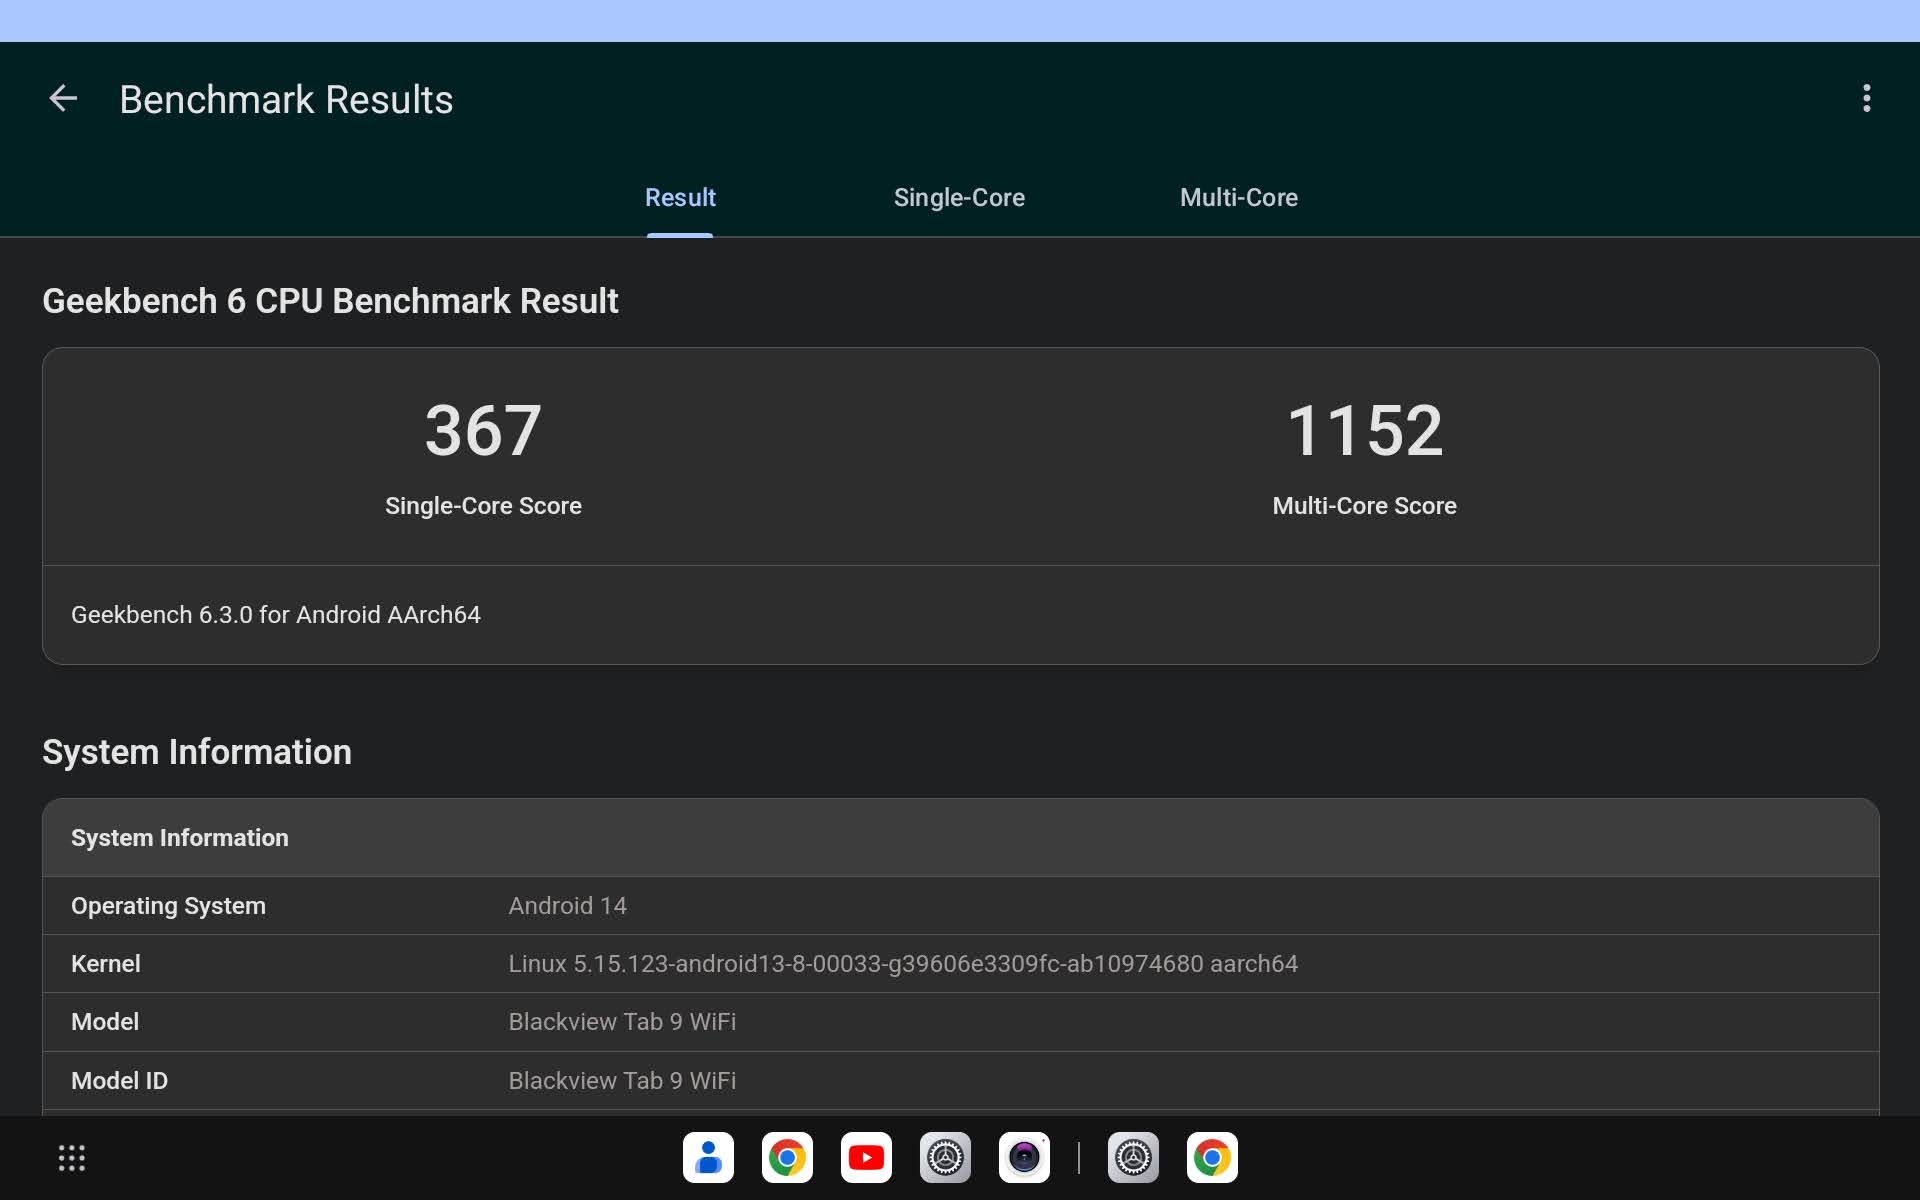Click the Single-Core Score label
Viewport: 1920px width, 1200px height.
tap(483, 506)
